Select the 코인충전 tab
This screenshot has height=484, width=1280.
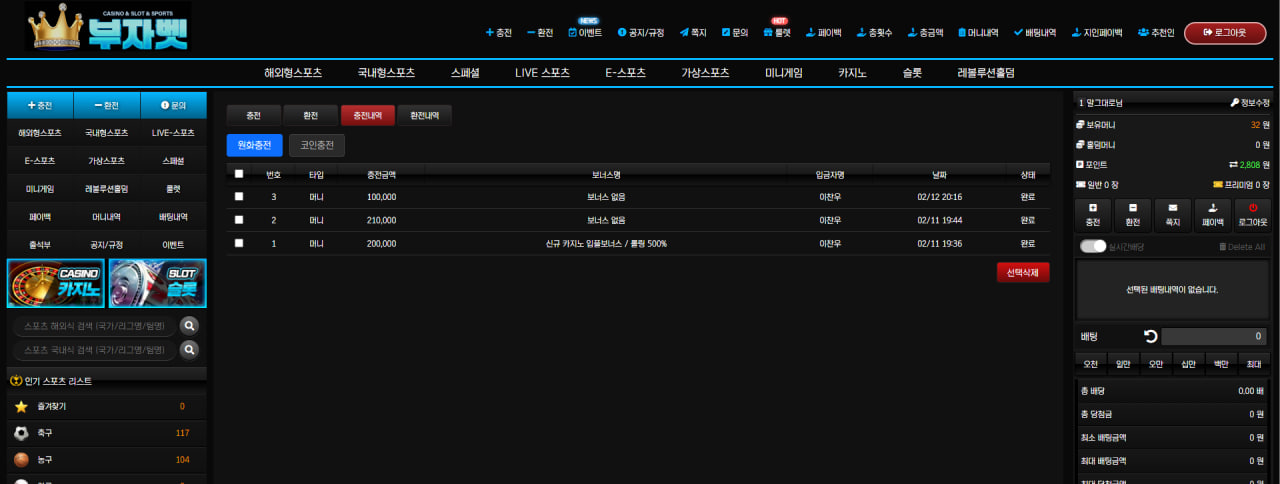(x=317, y=146)
